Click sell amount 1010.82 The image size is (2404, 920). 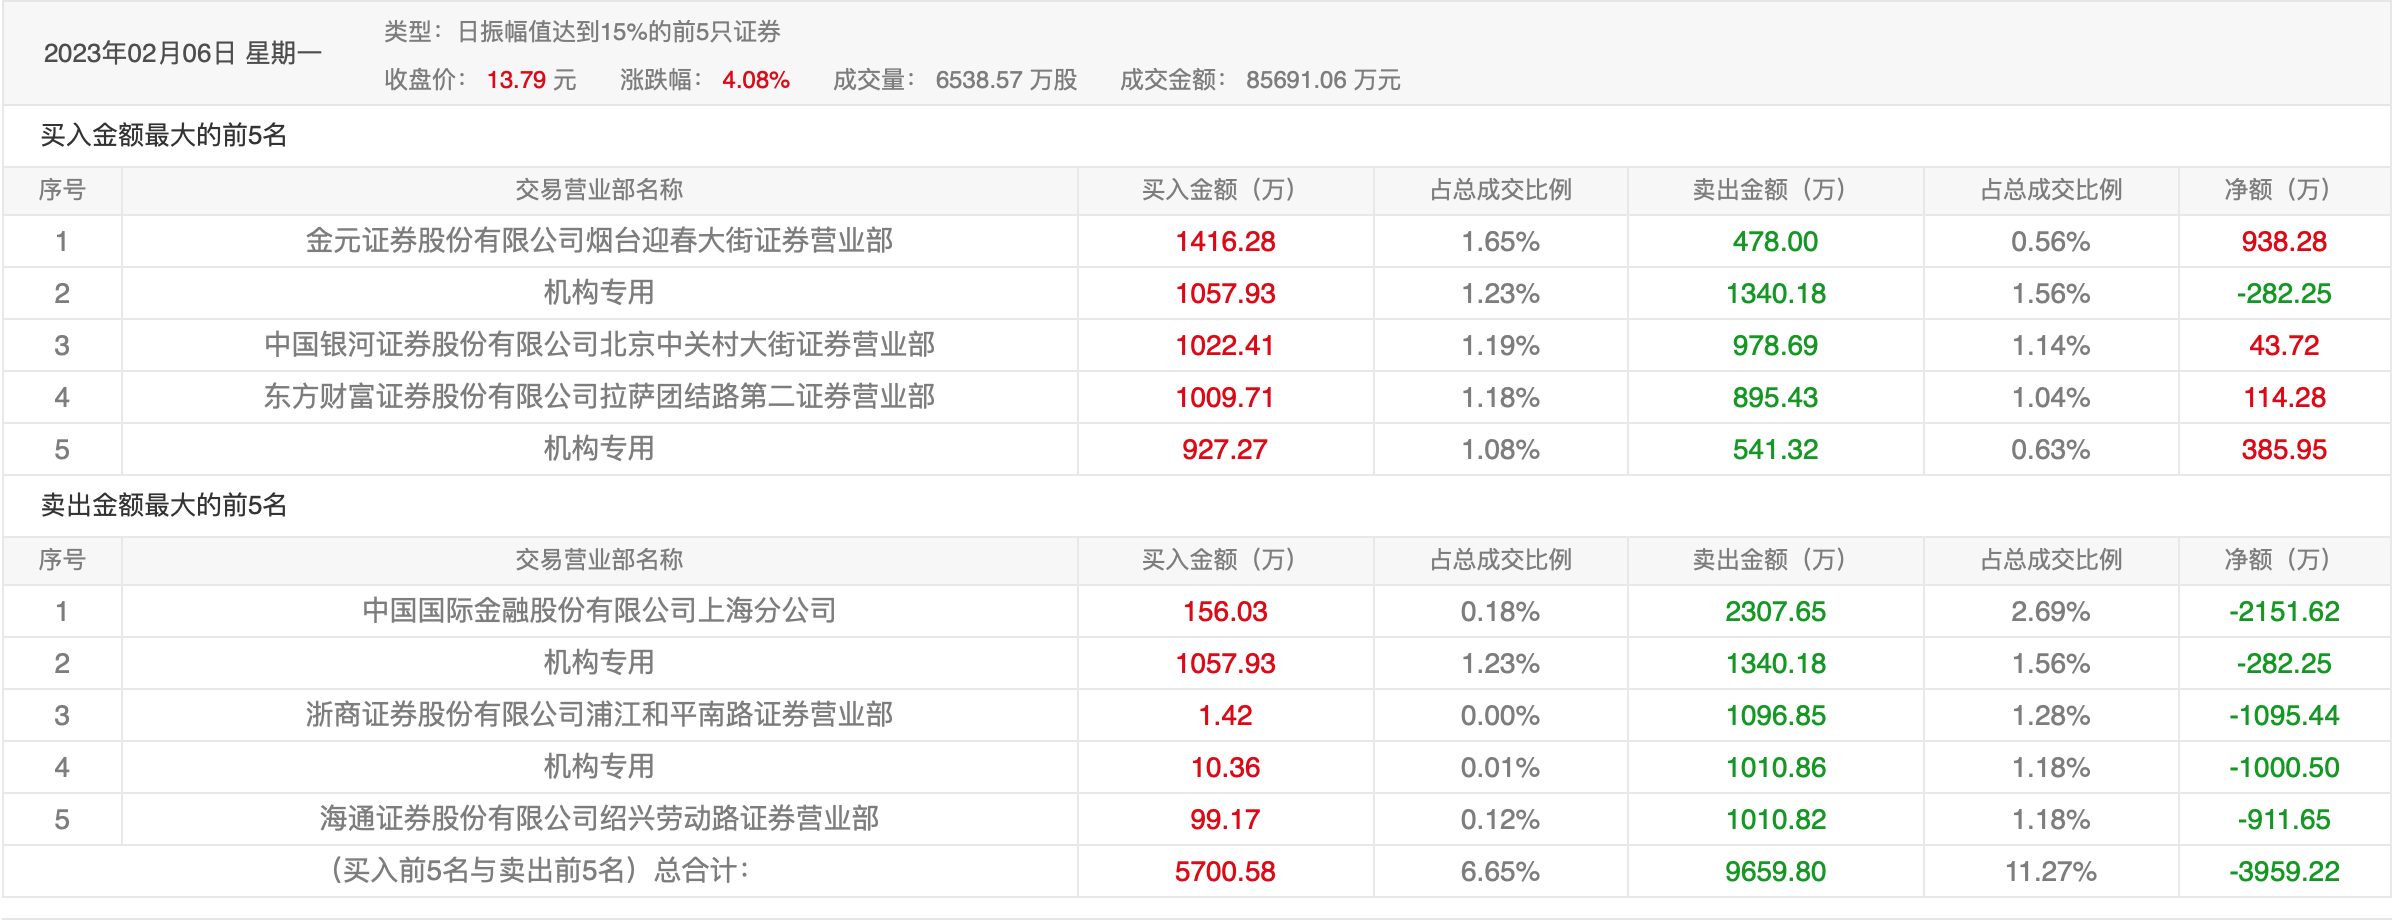1775,819
